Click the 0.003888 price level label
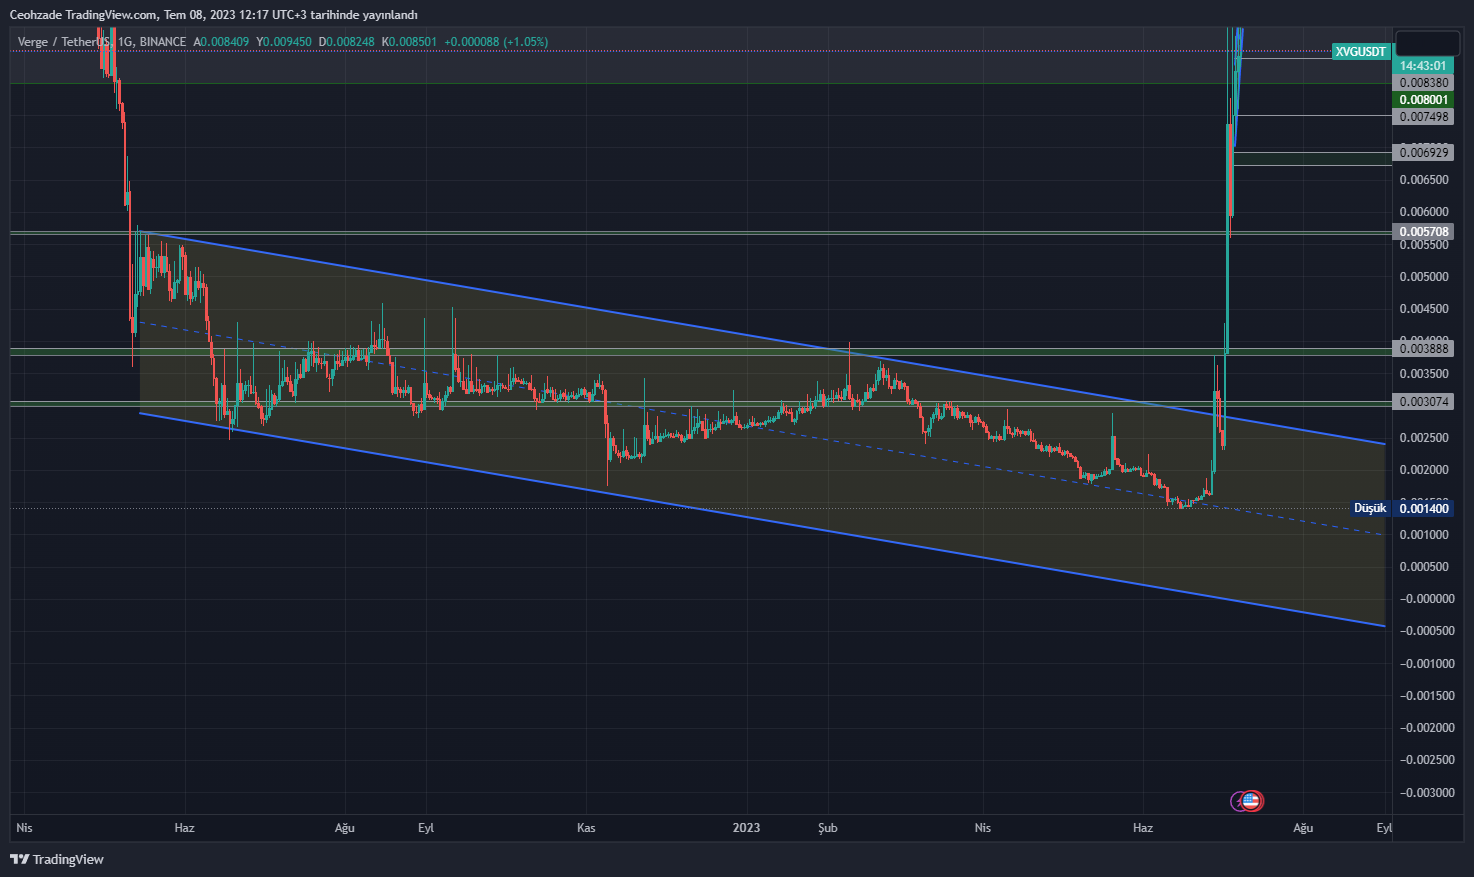The height and width of the screenshot is (877, 1474). tap(1423, 348)
